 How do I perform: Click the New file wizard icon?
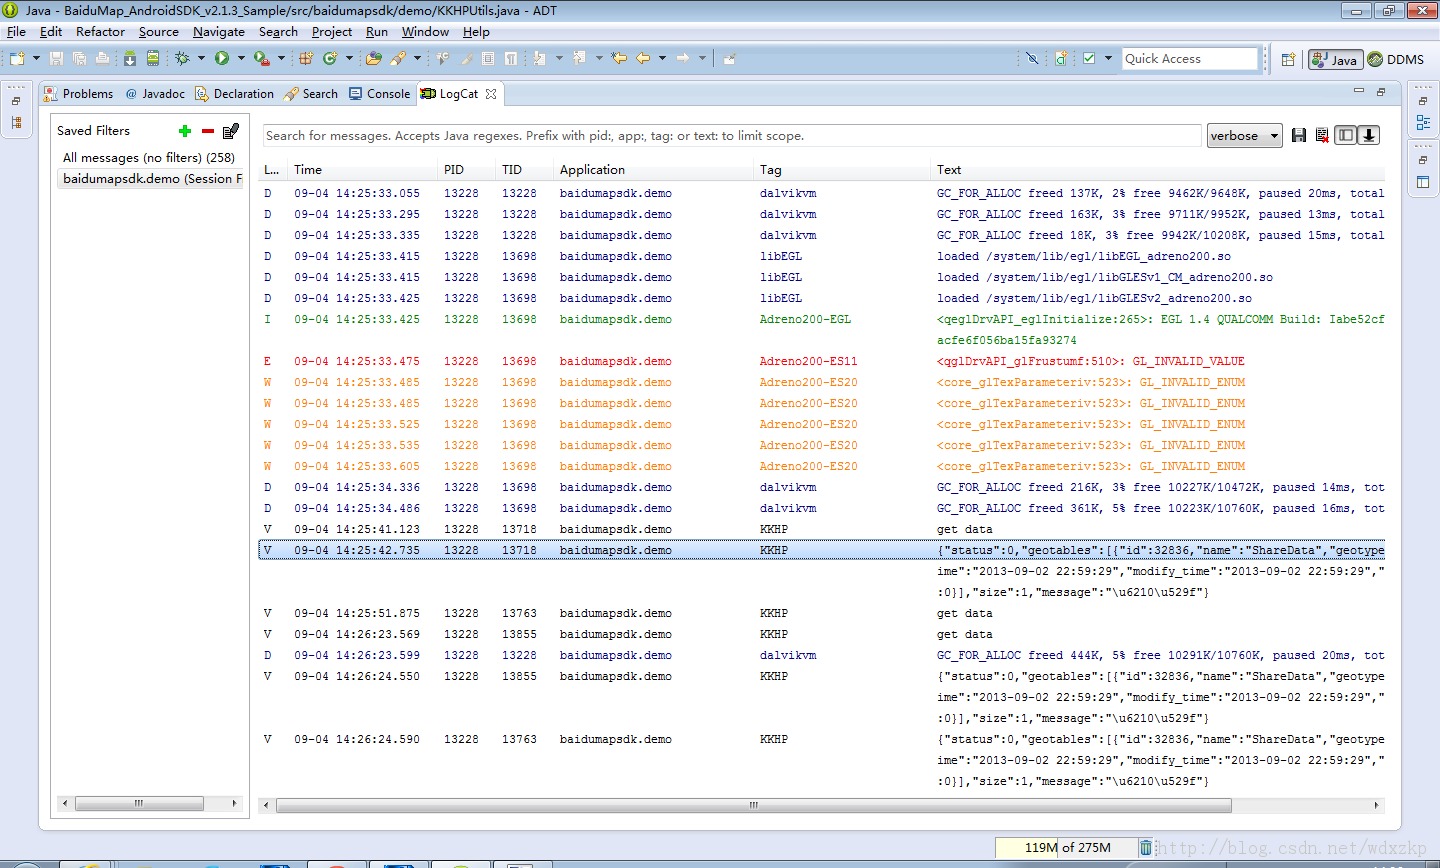click(x=17, y=59)
